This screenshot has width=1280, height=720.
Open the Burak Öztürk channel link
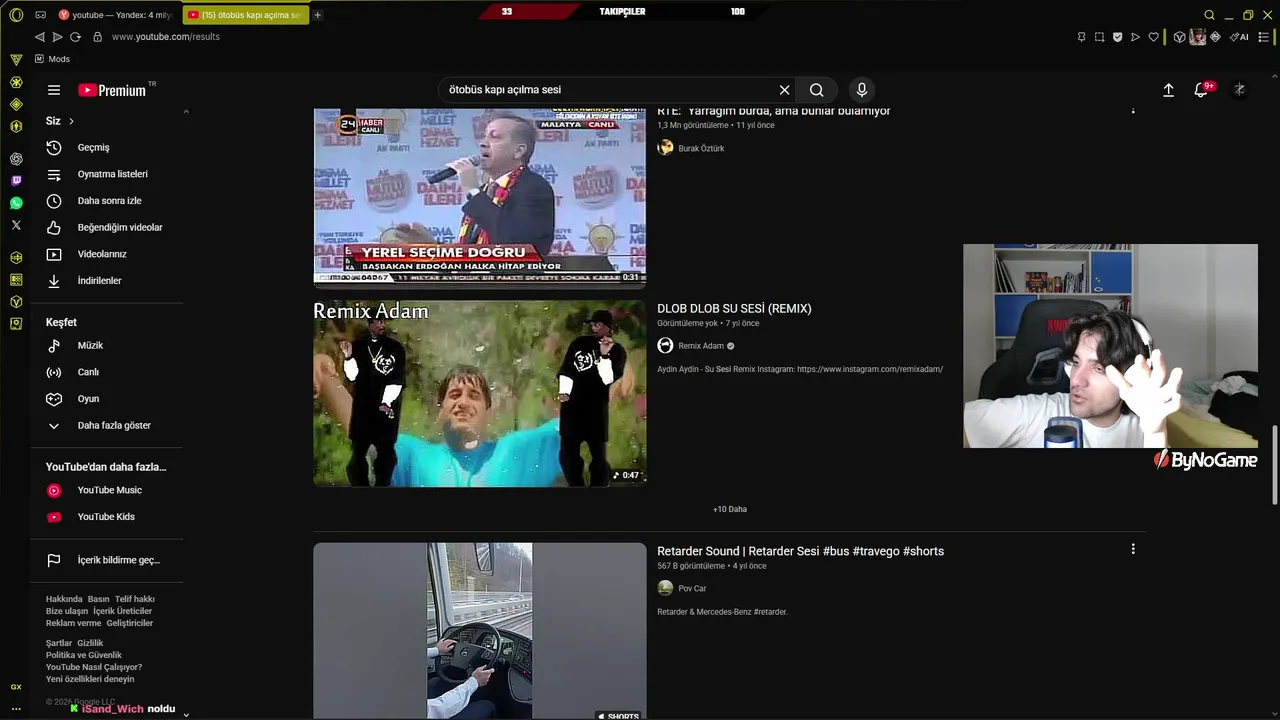(701, 148)
